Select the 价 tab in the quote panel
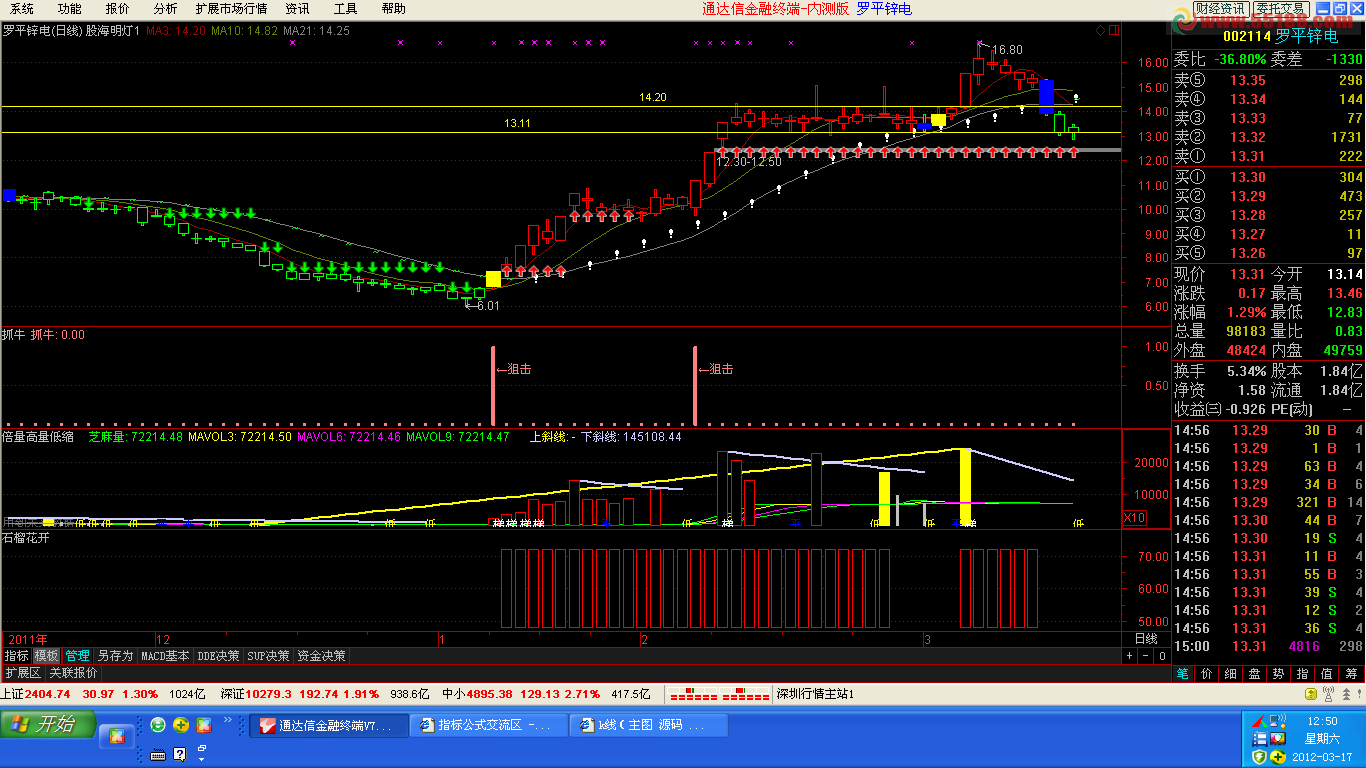 point(1207,674)
